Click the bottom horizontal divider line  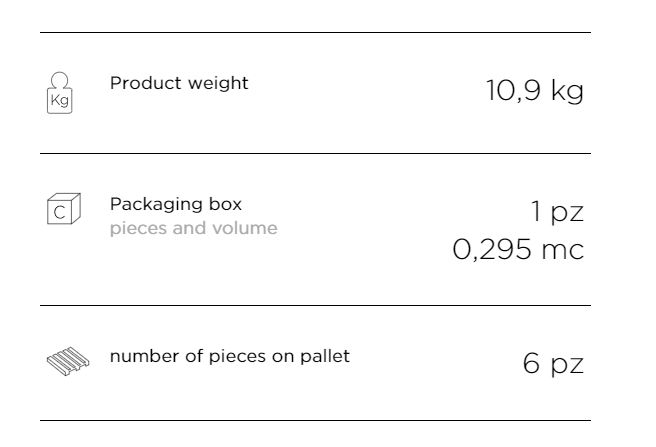click(315, 420)
